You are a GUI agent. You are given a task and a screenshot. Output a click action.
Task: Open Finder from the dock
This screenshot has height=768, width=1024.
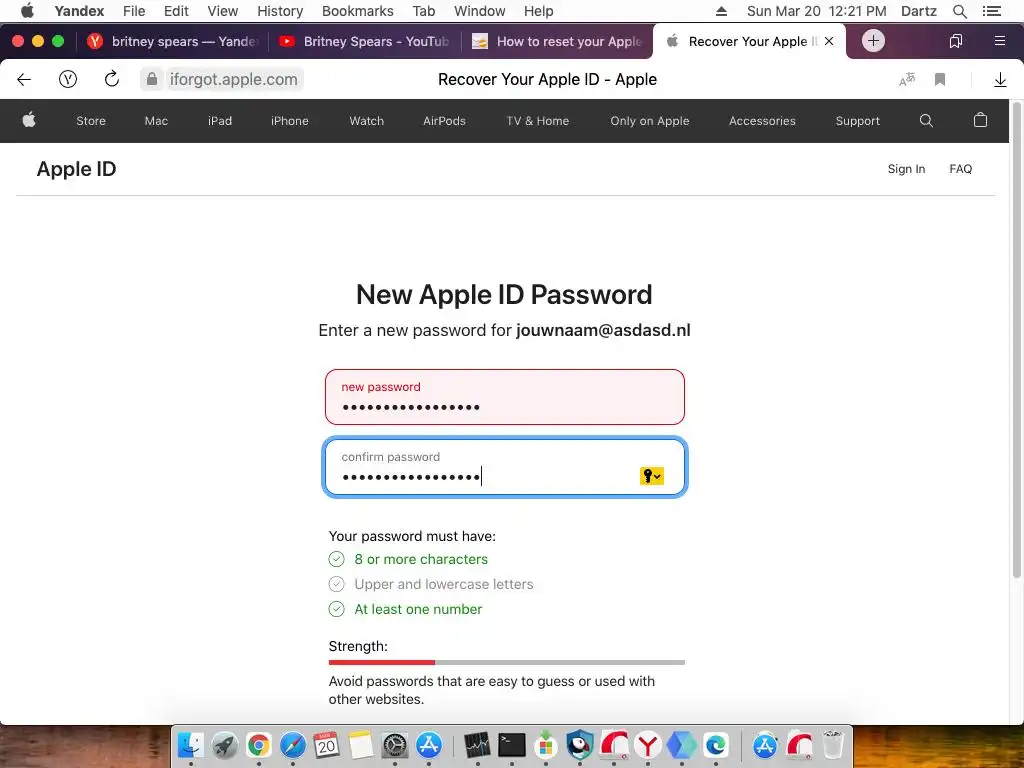click(190, 744)
